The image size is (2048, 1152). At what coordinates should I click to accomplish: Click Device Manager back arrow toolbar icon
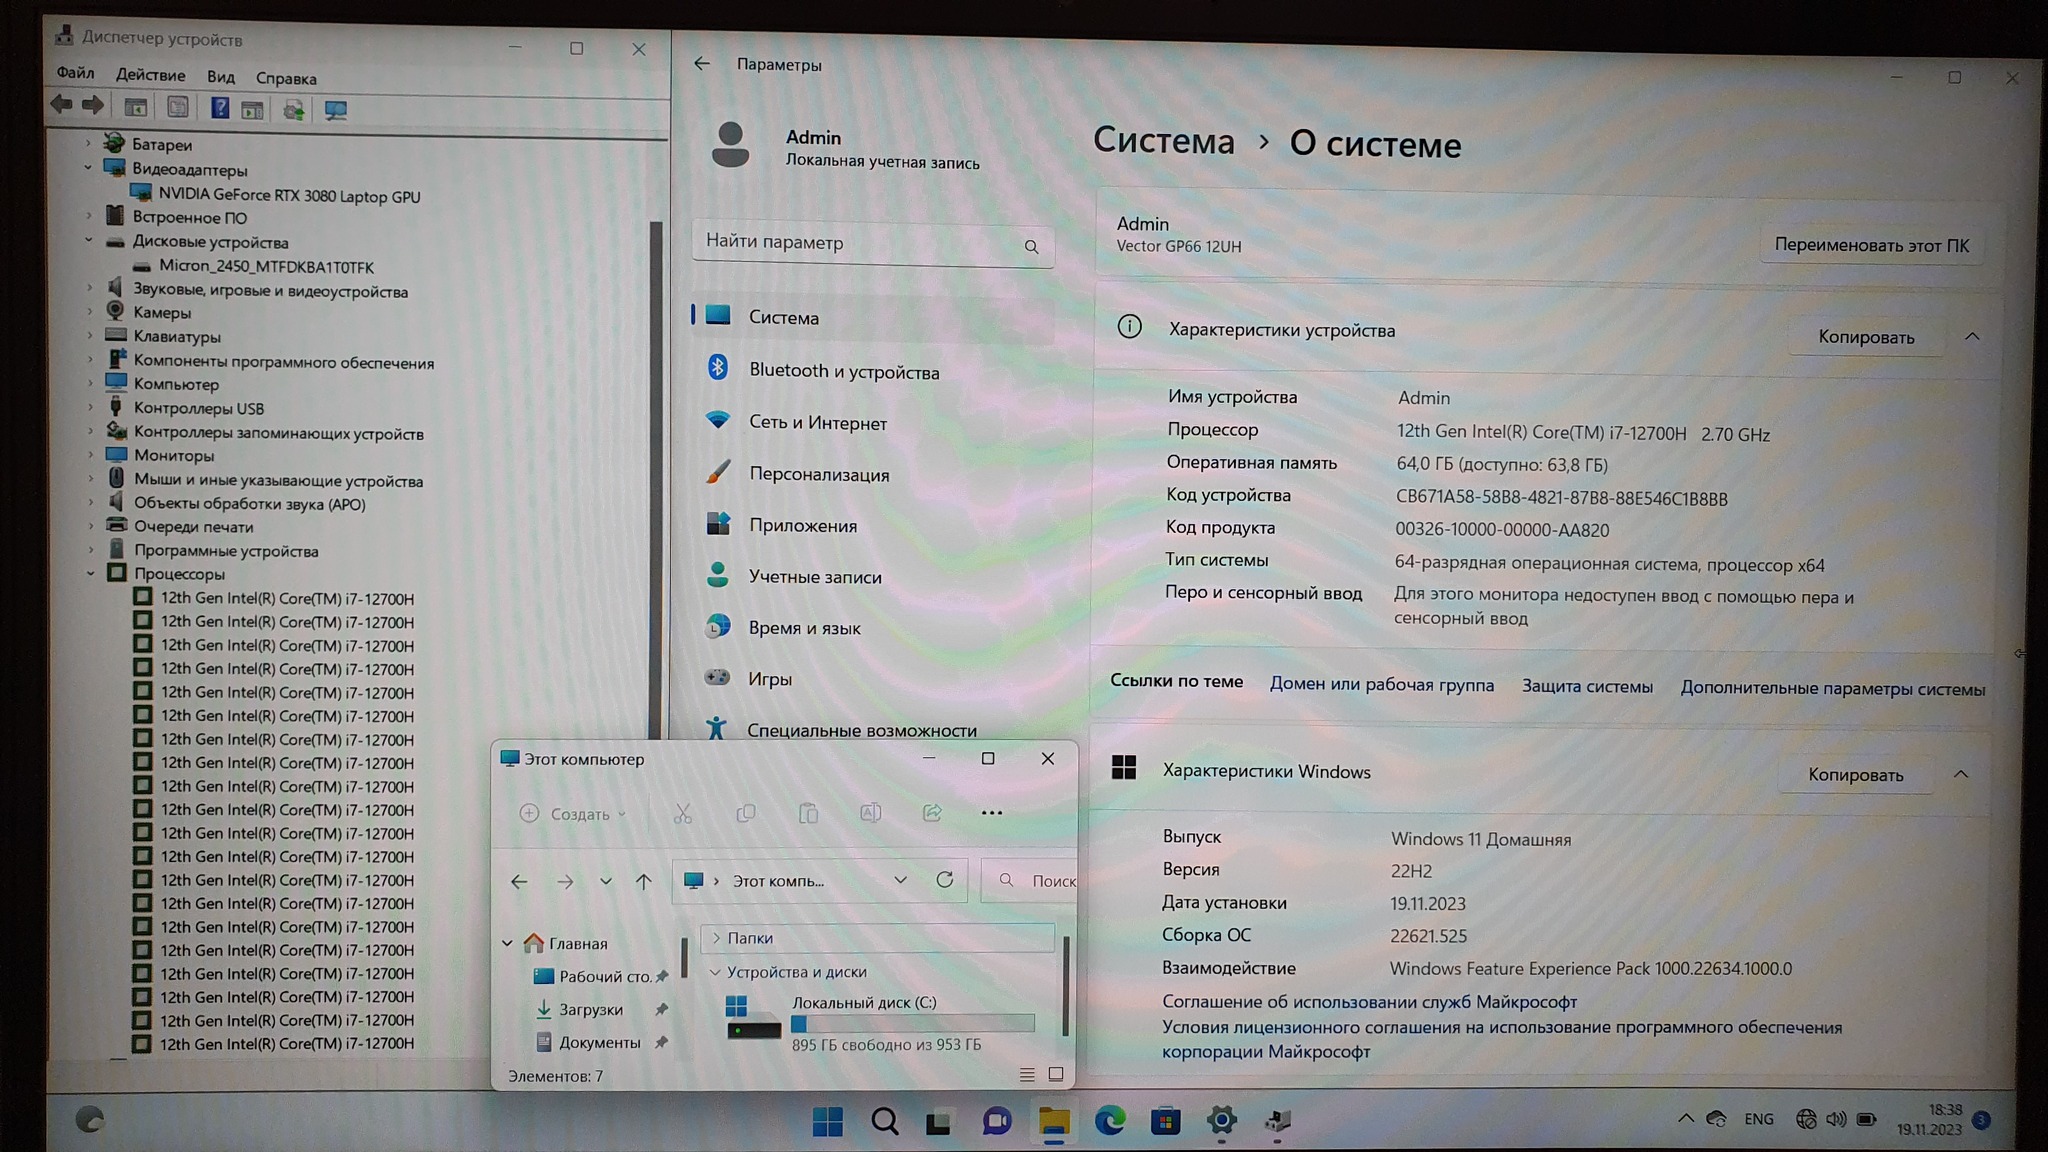point(62,105)
